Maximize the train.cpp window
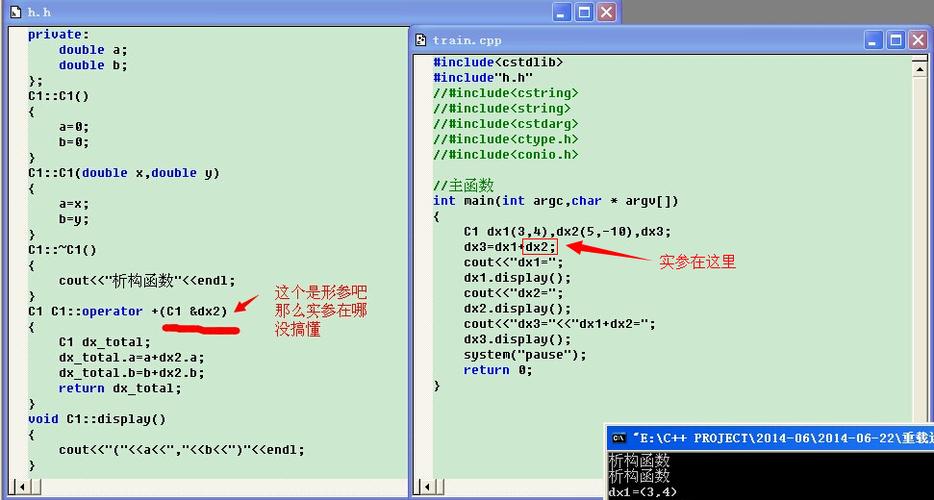 coord(895,41)
